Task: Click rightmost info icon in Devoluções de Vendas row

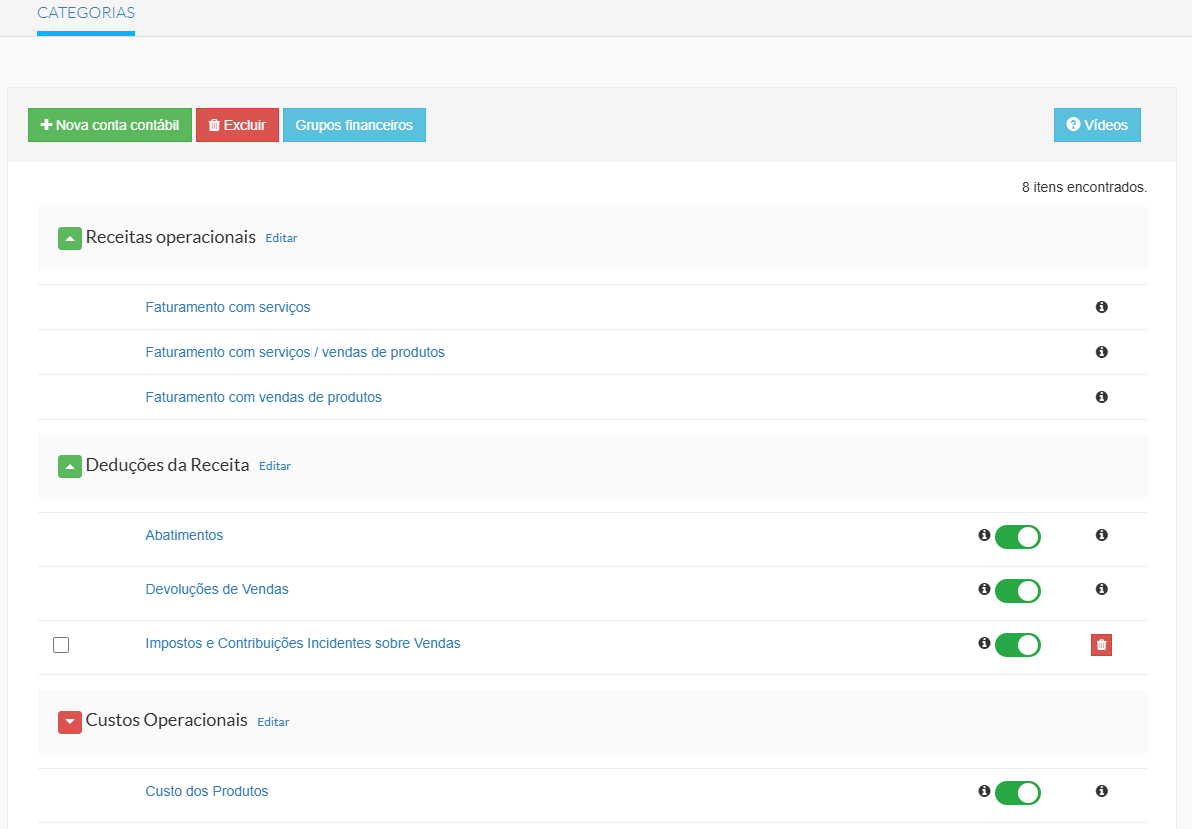Action: coord(1101,589)
